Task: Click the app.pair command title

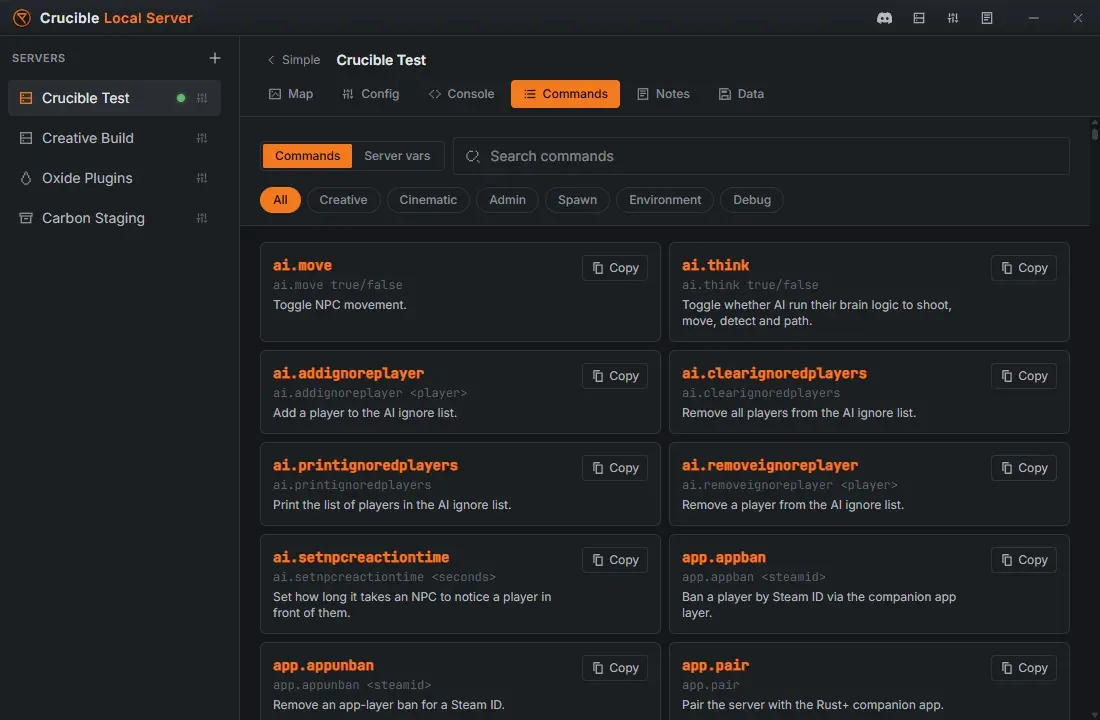Action: [x=716, y=665]
